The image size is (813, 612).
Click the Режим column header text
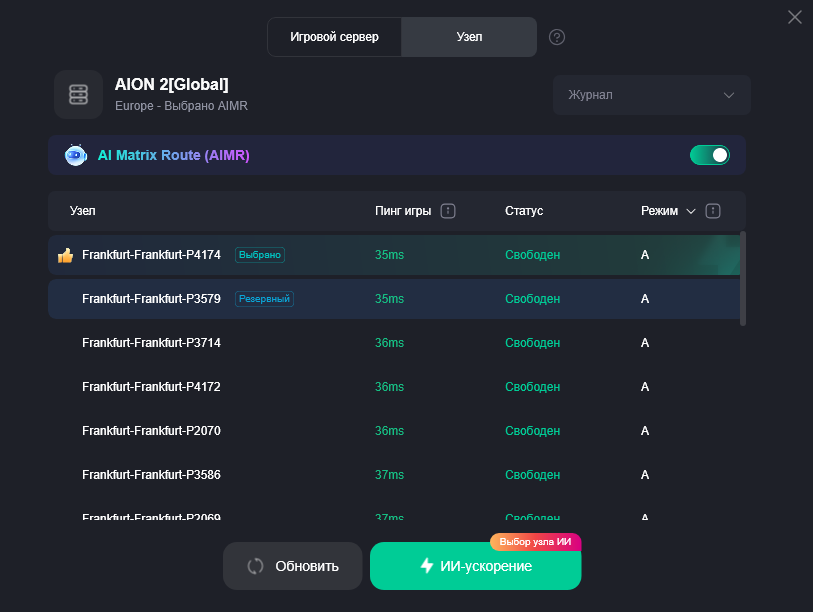(x=659, y=211)
